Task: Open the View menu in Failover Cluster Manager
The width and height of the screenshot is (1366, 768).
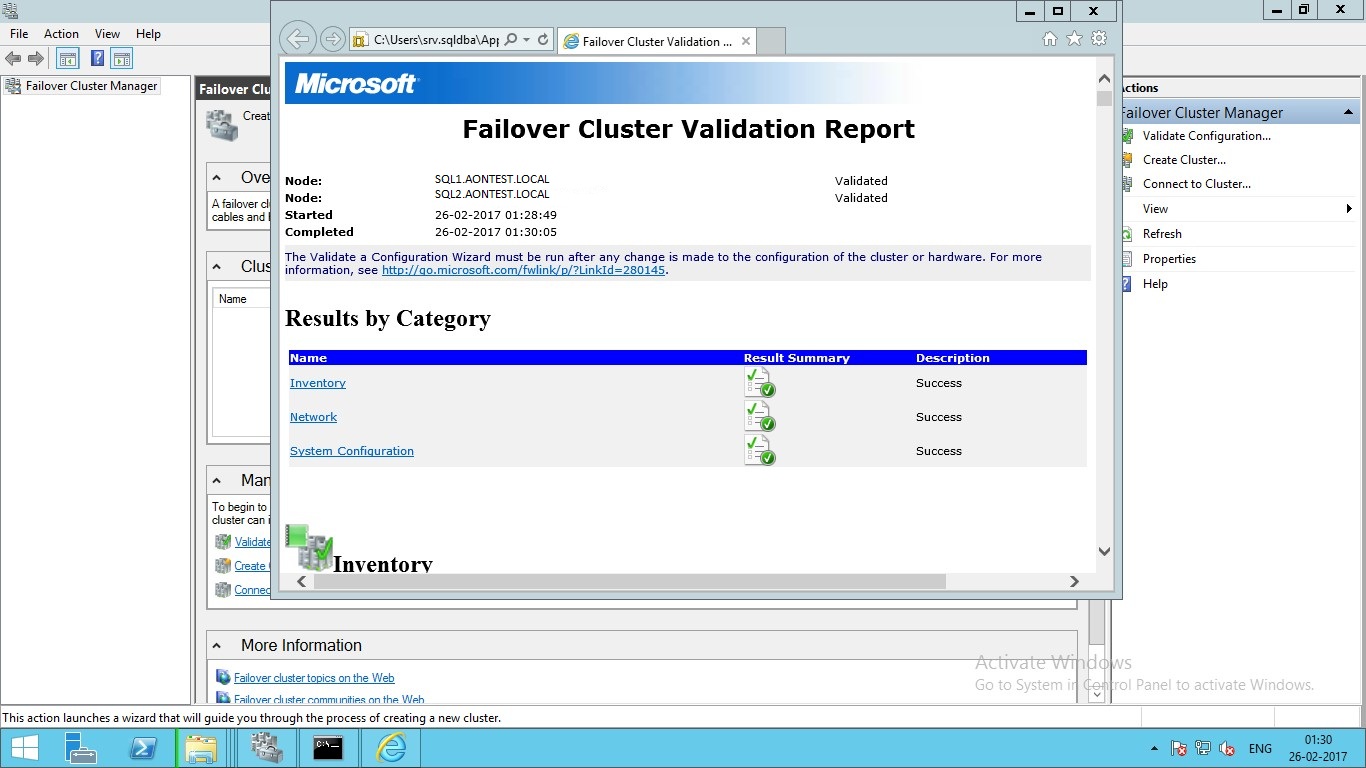Action: 107,34
